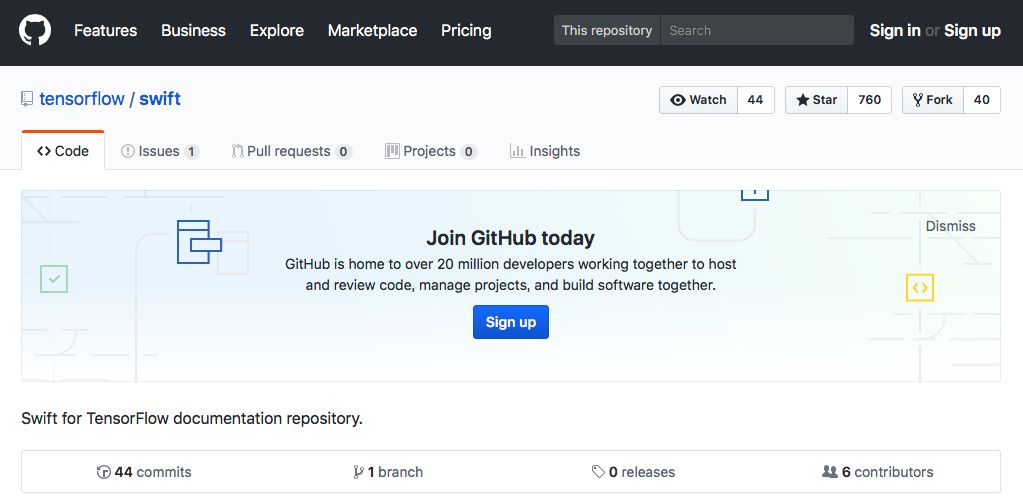Open the Issues tab

tap(159, 151)
